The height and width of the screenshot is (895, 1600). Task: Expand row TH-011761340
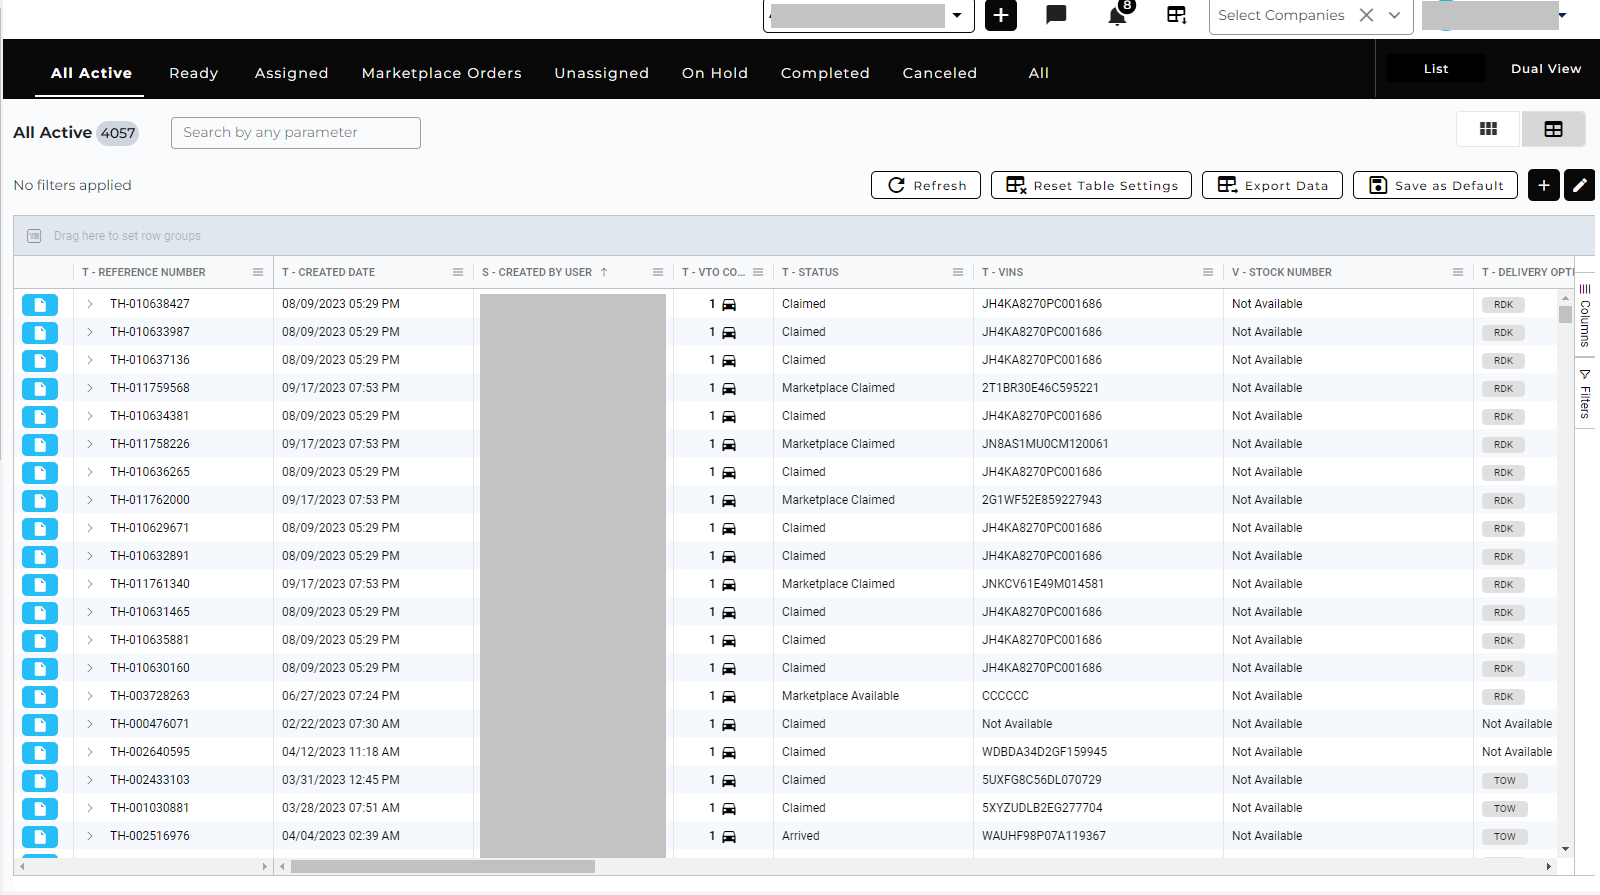point(90,584)
